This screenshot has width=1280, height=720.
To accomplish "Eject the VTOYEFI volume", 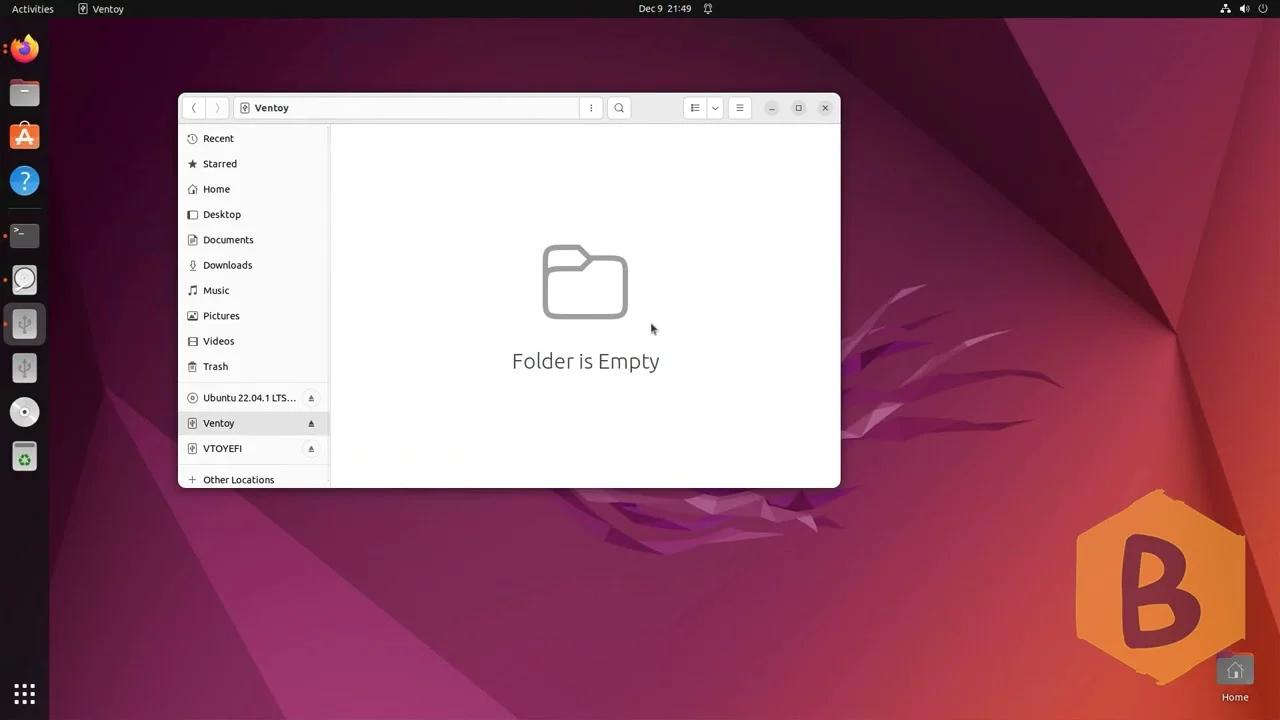I will pos(311,449).
